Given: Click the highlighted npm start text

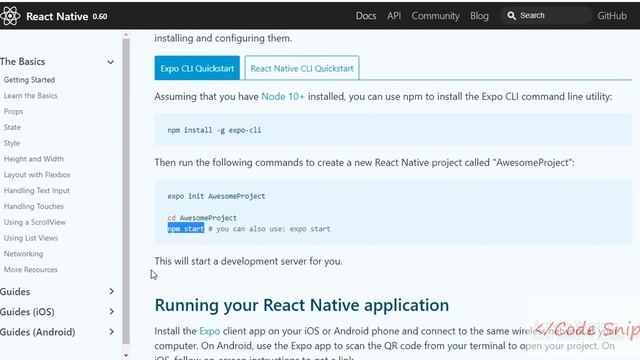Looking at the screenshot, I should click(x=186, y=229).
